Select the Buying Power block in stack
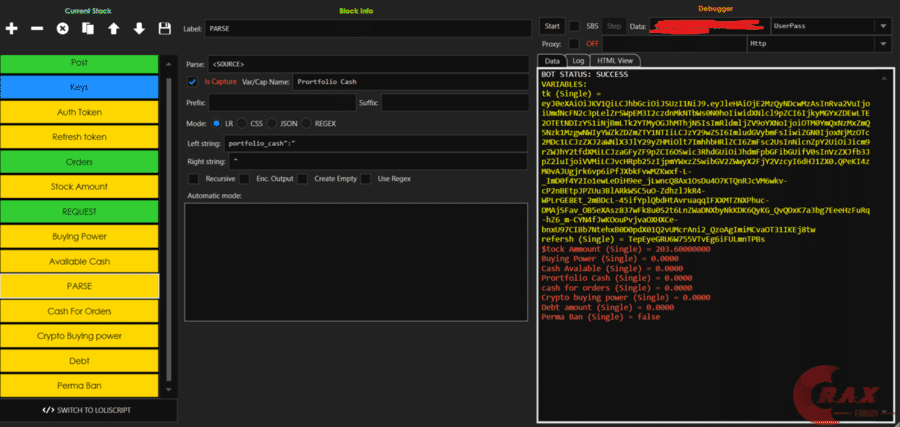Image resolution: width=900 pixels, height=427 pixels. 80,237
